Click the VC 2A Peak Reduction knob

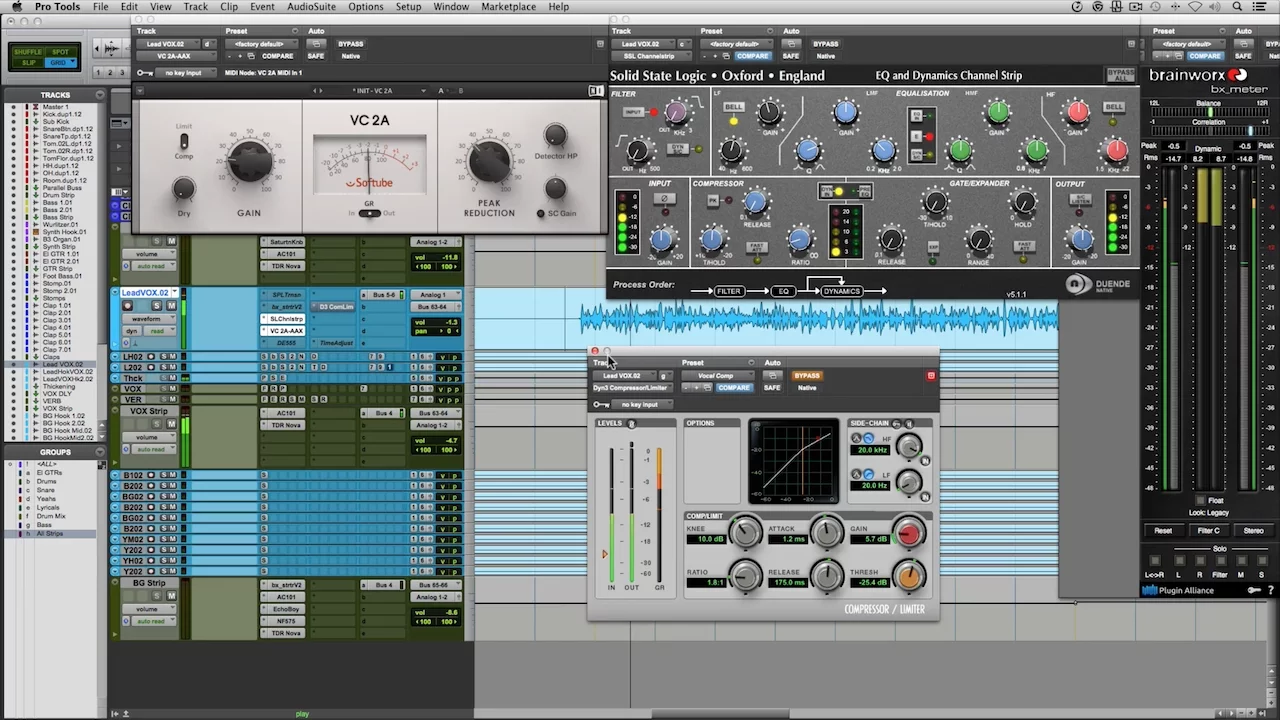(489, 160)
